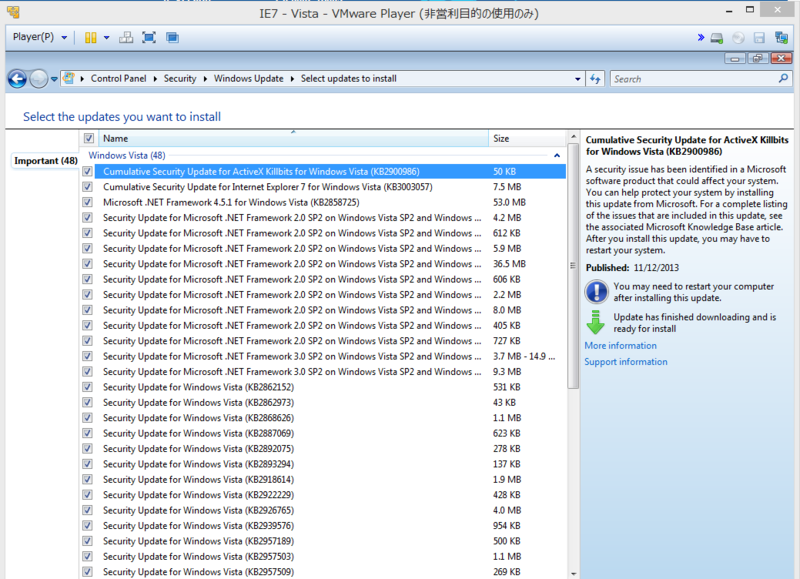
Task: Click in the Search input field
Action: 694,79
